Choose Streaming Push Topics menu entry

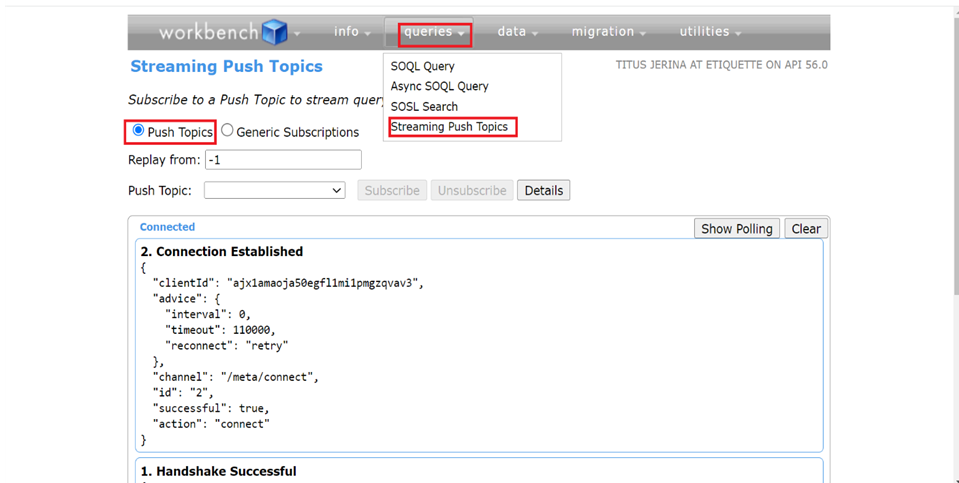tap(450, 127)
